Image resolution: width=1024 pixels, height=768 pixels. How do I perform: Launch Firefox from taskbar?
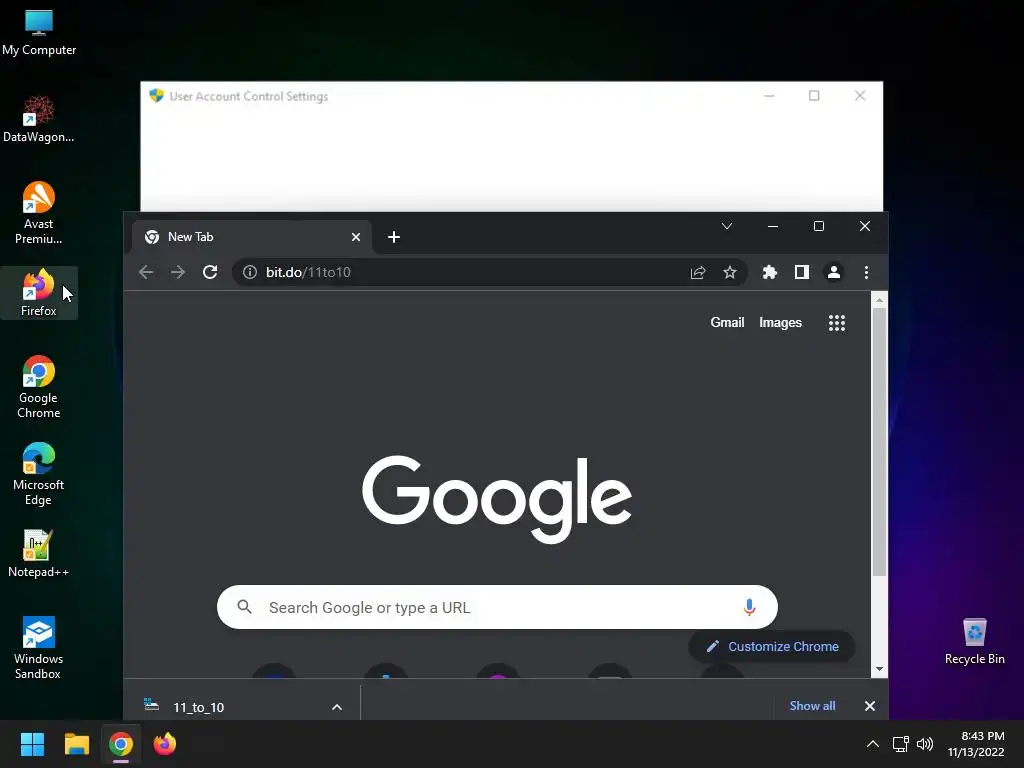pyautogui.click(x=165, y=744)
